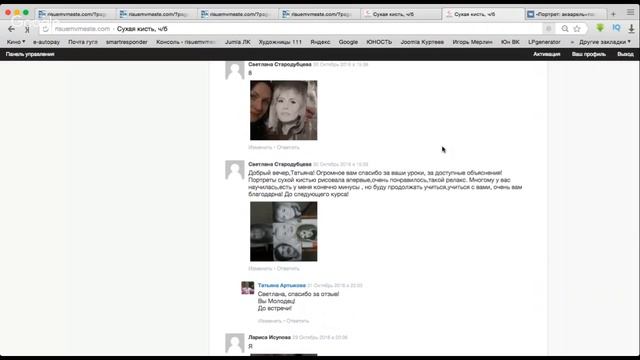Expand the Кино bookmarks folder
This screenshot has height=360, width=640.
(16, 42)
